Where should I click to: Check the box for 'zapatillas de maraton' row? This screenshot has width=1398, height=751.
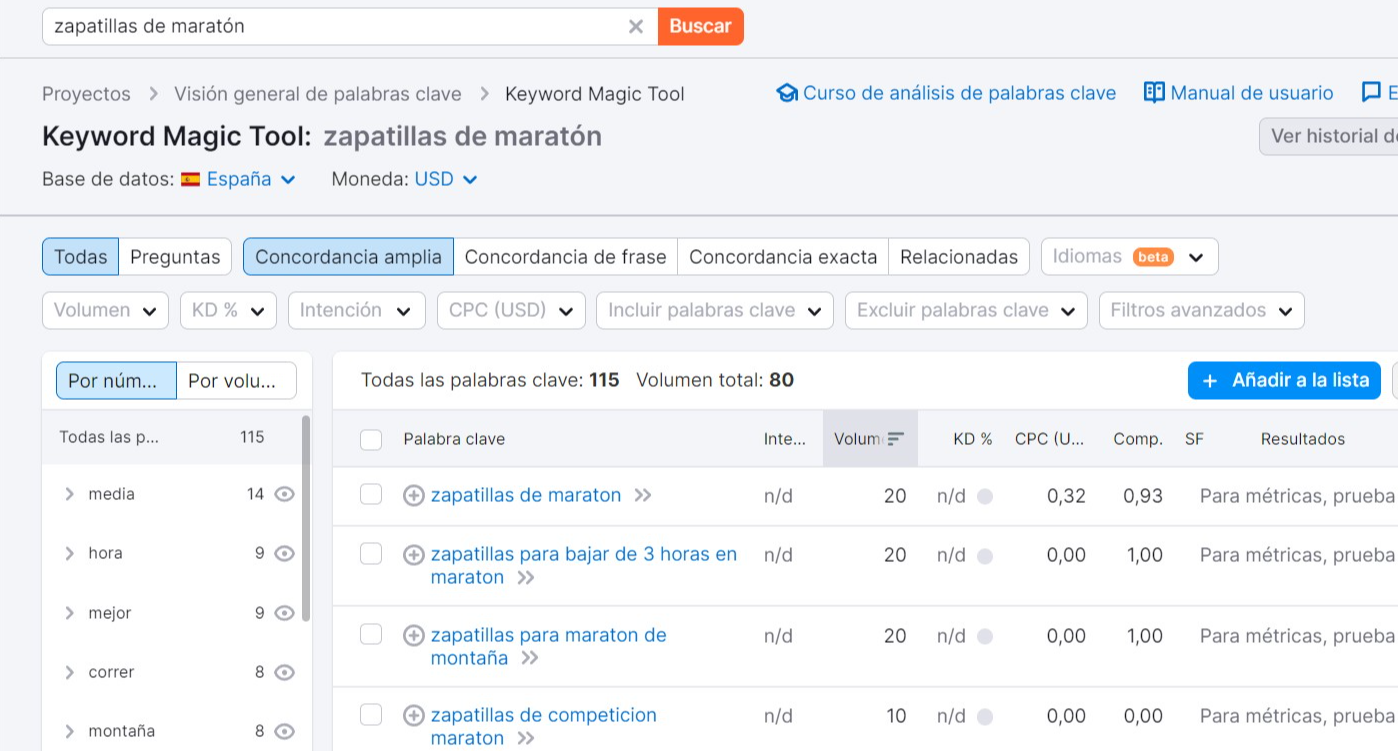tap(371, 494)
